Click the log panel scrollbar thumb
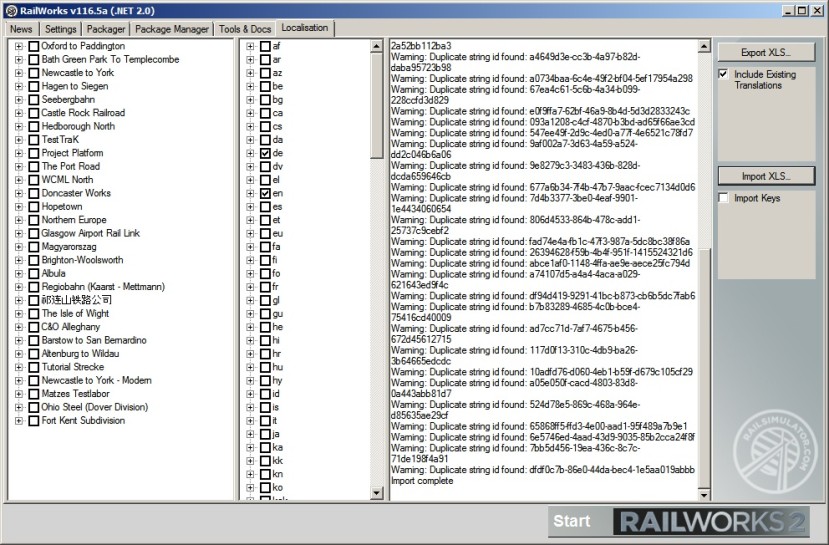Screen dimensions: 829x545 click(704, 368)
